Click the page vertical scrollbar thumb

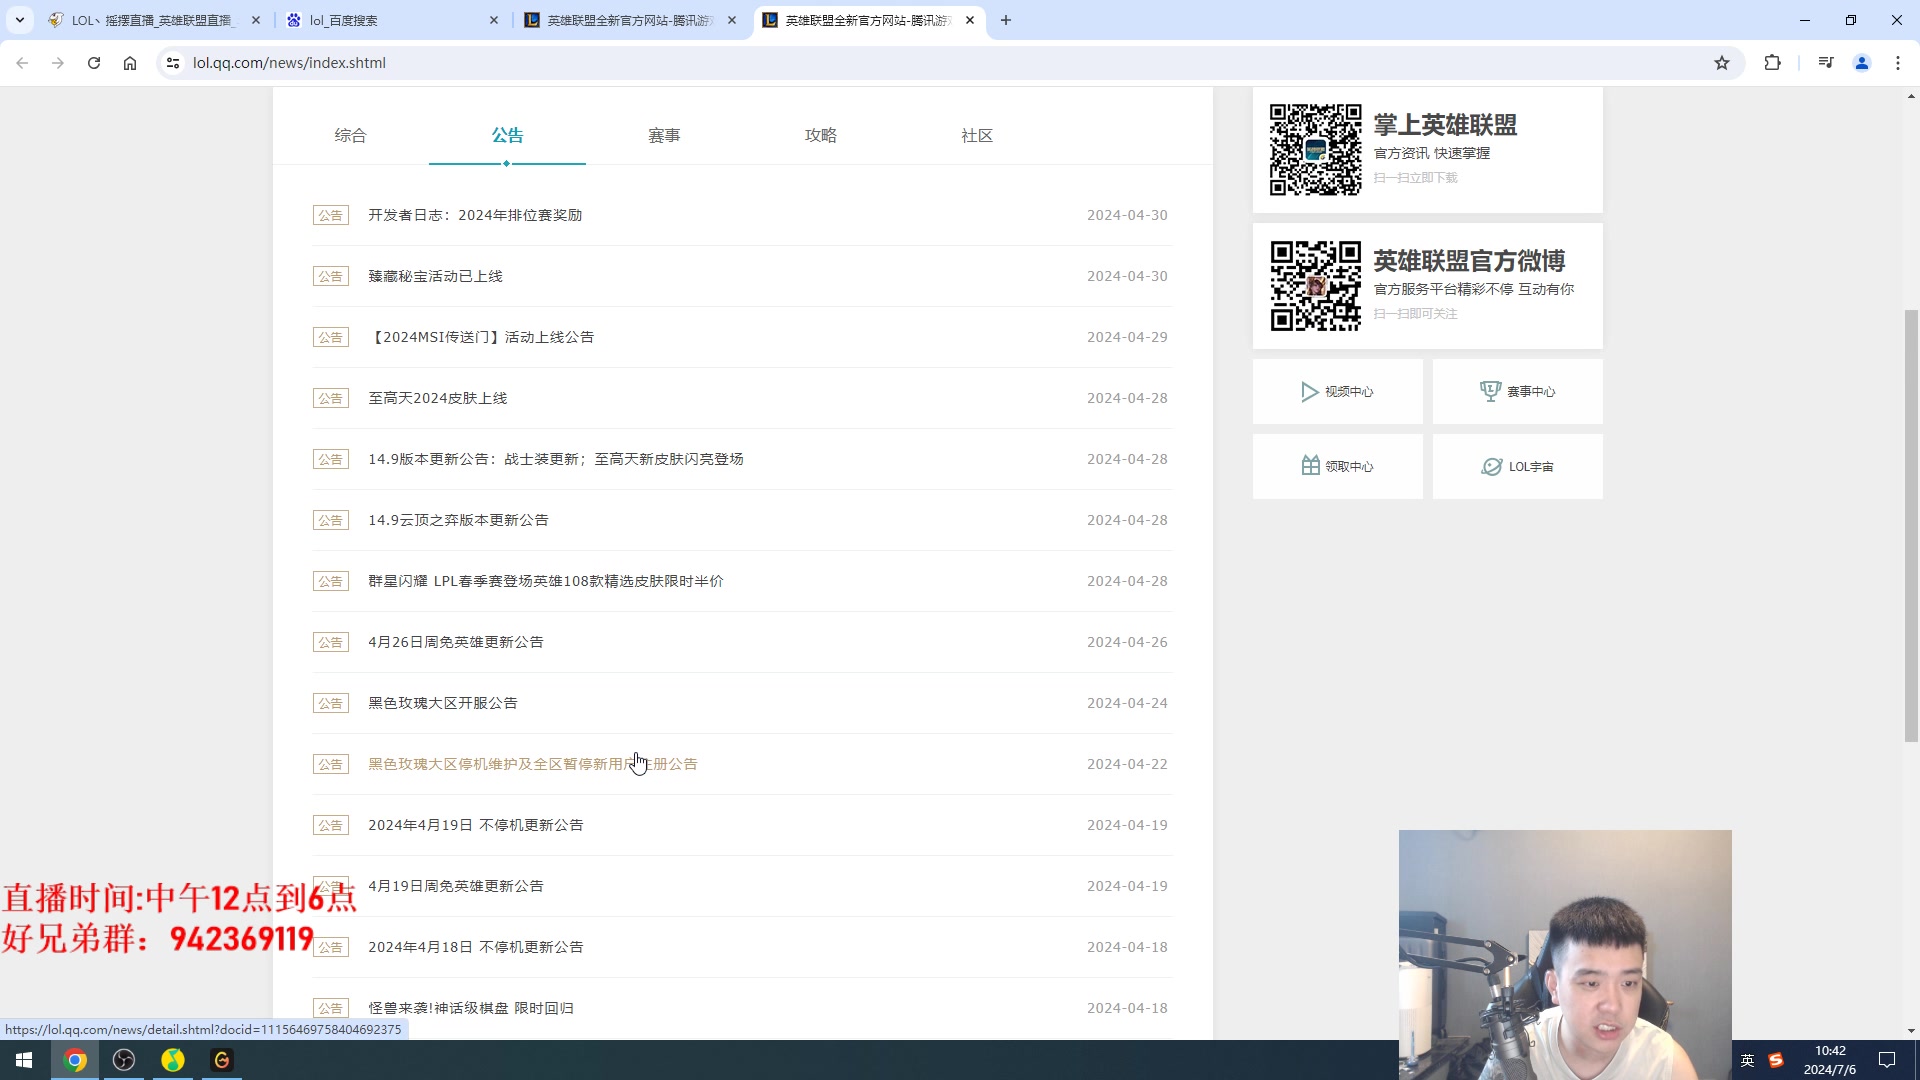pyautogui.click(x=1911, y=525)
